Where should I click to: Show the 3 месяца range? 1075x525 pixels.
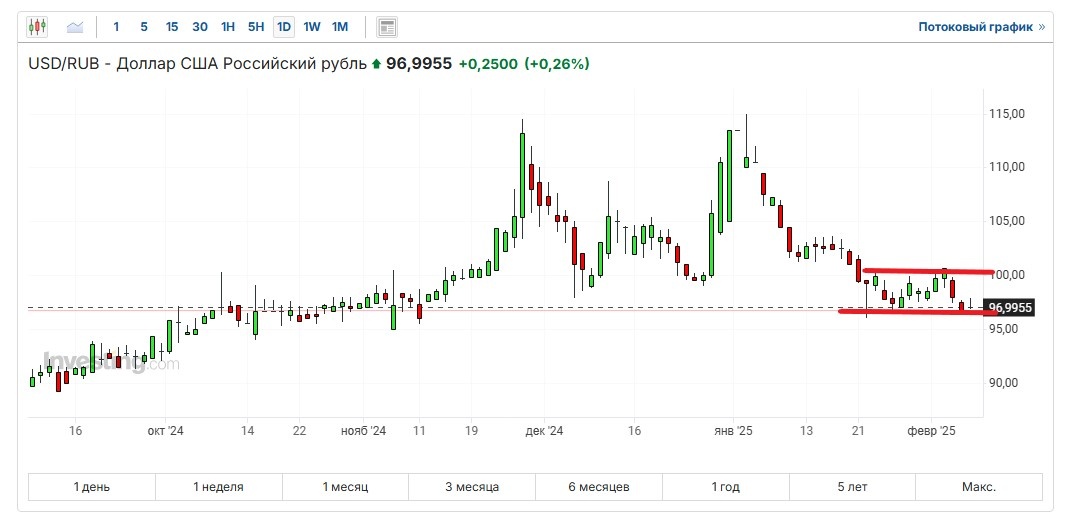pos(472,487)
